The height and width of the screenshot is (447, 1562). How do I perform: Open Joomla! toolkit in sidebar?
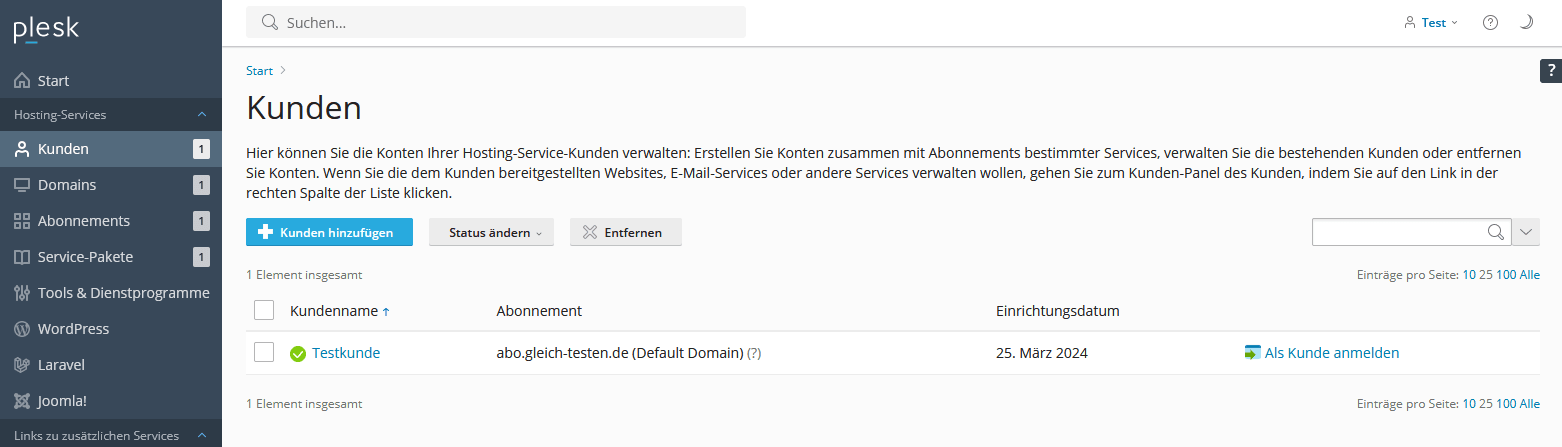[62, 401]
